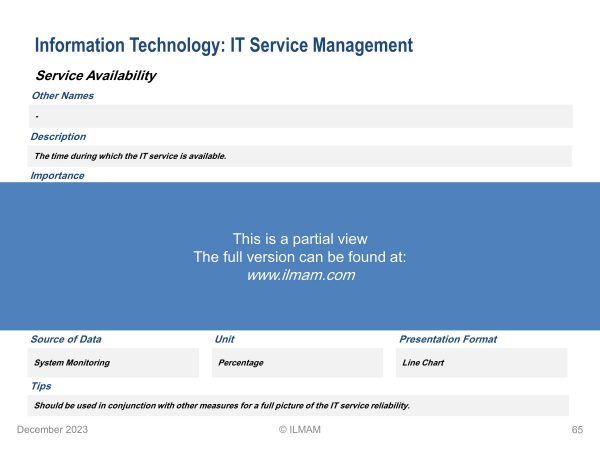Click the tip text about IT service reliability
Viewport: 600px width, 450px height.
222,405
